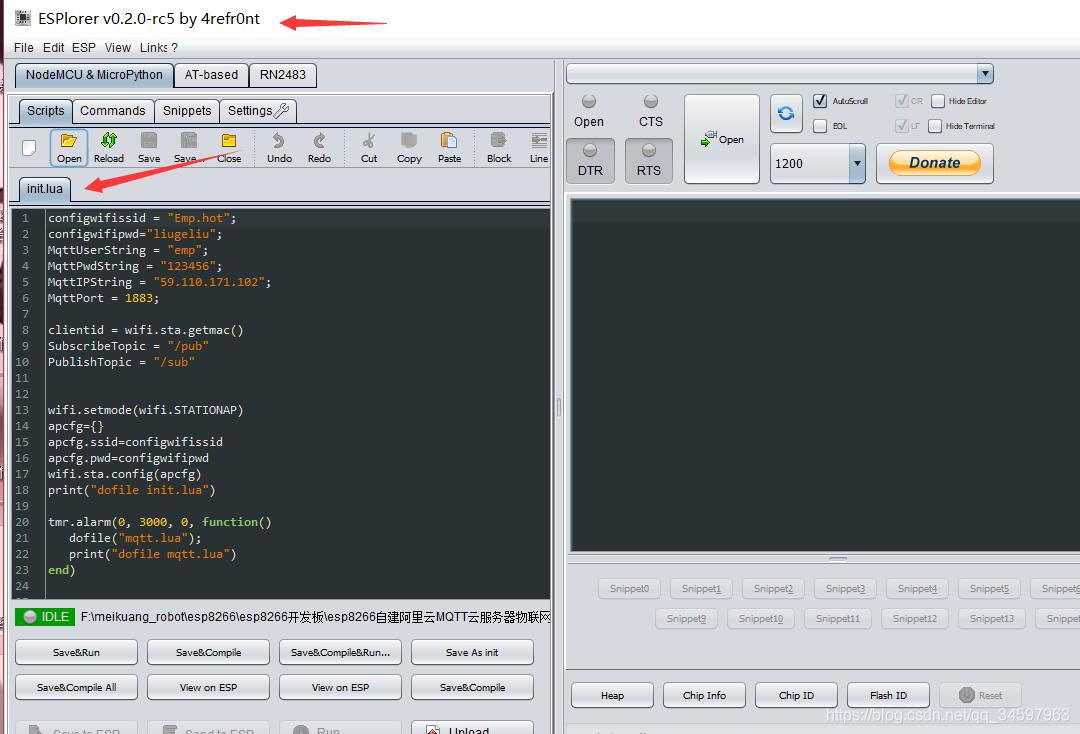The width and height of the screenshot is (1080, 734).
Task: Switch to the AT-based tab
Action: (211, 75)
